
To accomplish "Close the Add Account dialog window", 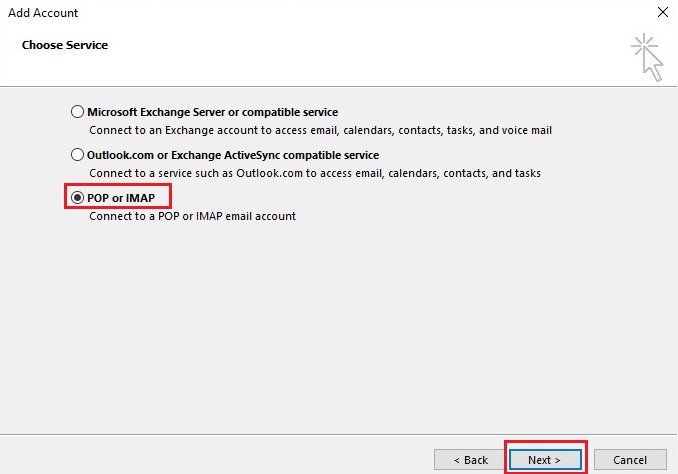I will [x=661, y=13].
